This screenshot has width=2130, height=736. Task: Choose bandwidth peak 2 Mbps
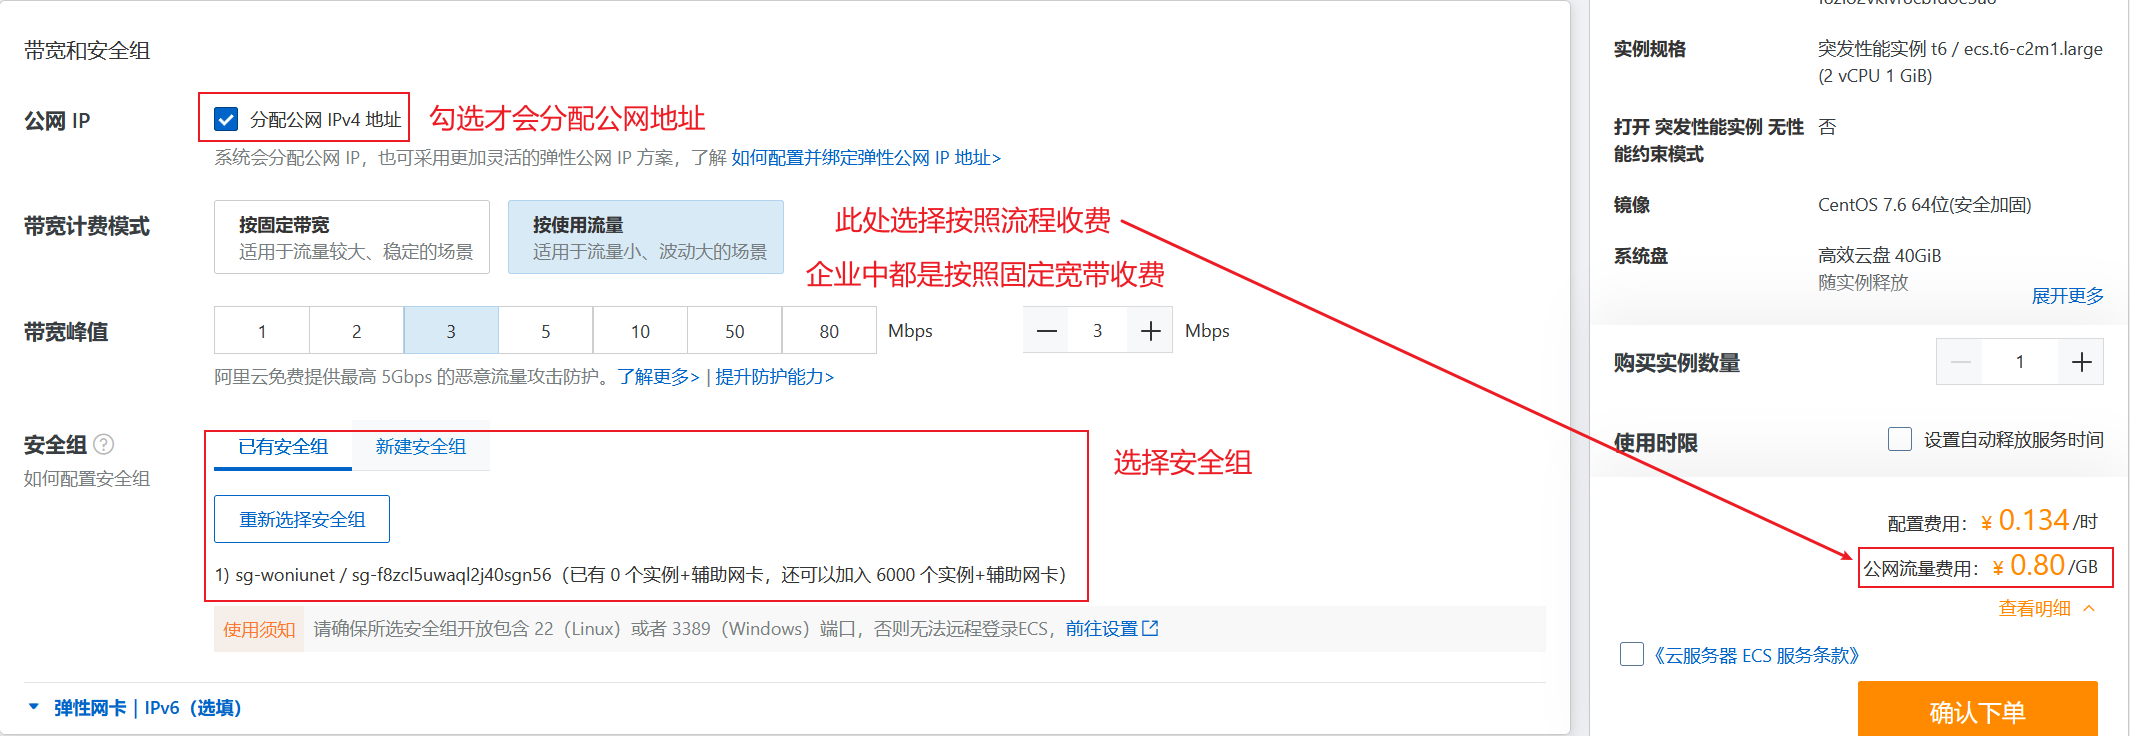pyautogui.click(x=357, y=331)
